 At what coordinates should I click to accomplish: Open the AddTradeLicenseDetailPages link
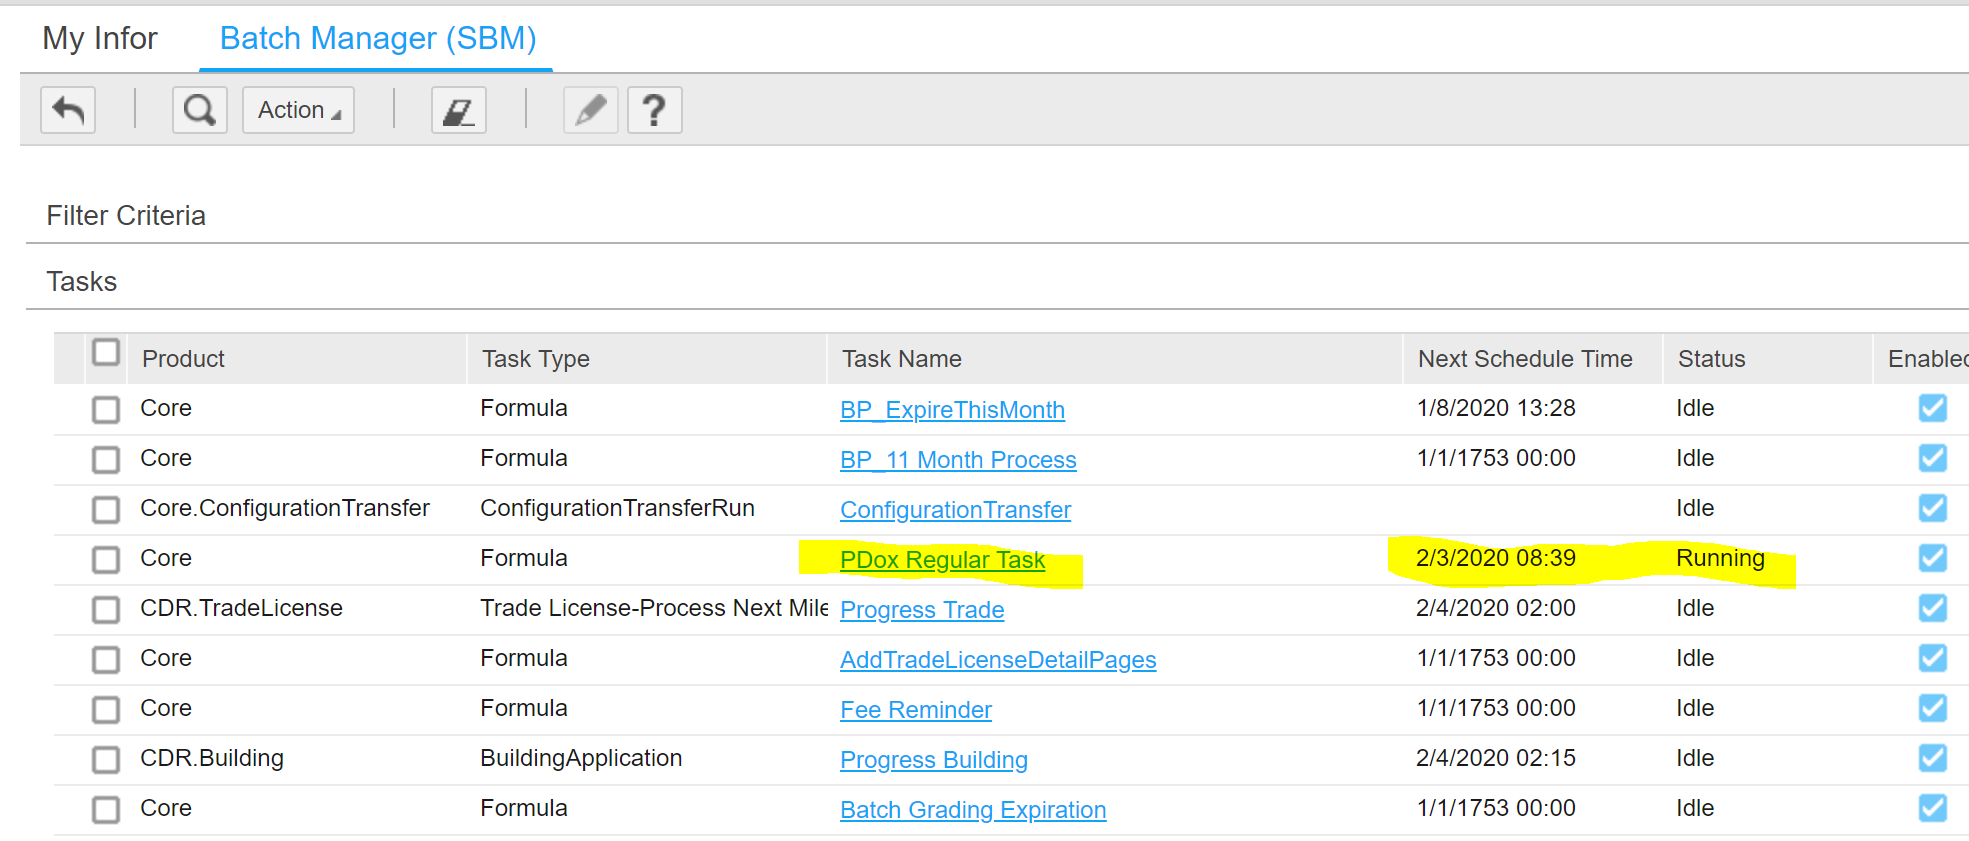point(998,660)
